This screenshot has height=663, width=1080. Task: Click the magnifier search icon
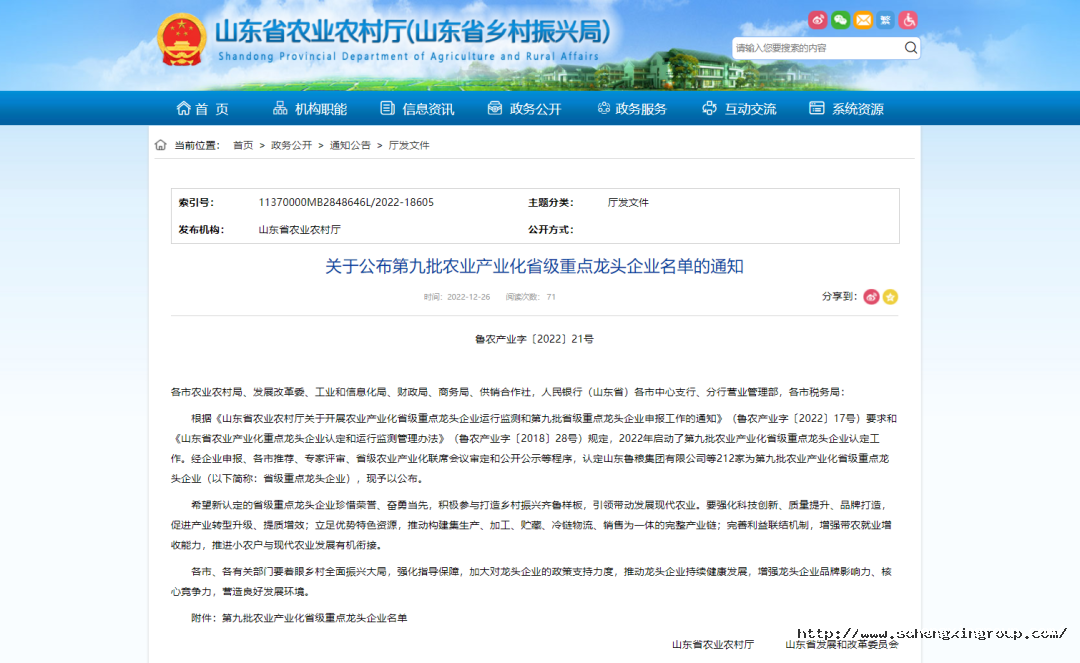click(910, 48)
